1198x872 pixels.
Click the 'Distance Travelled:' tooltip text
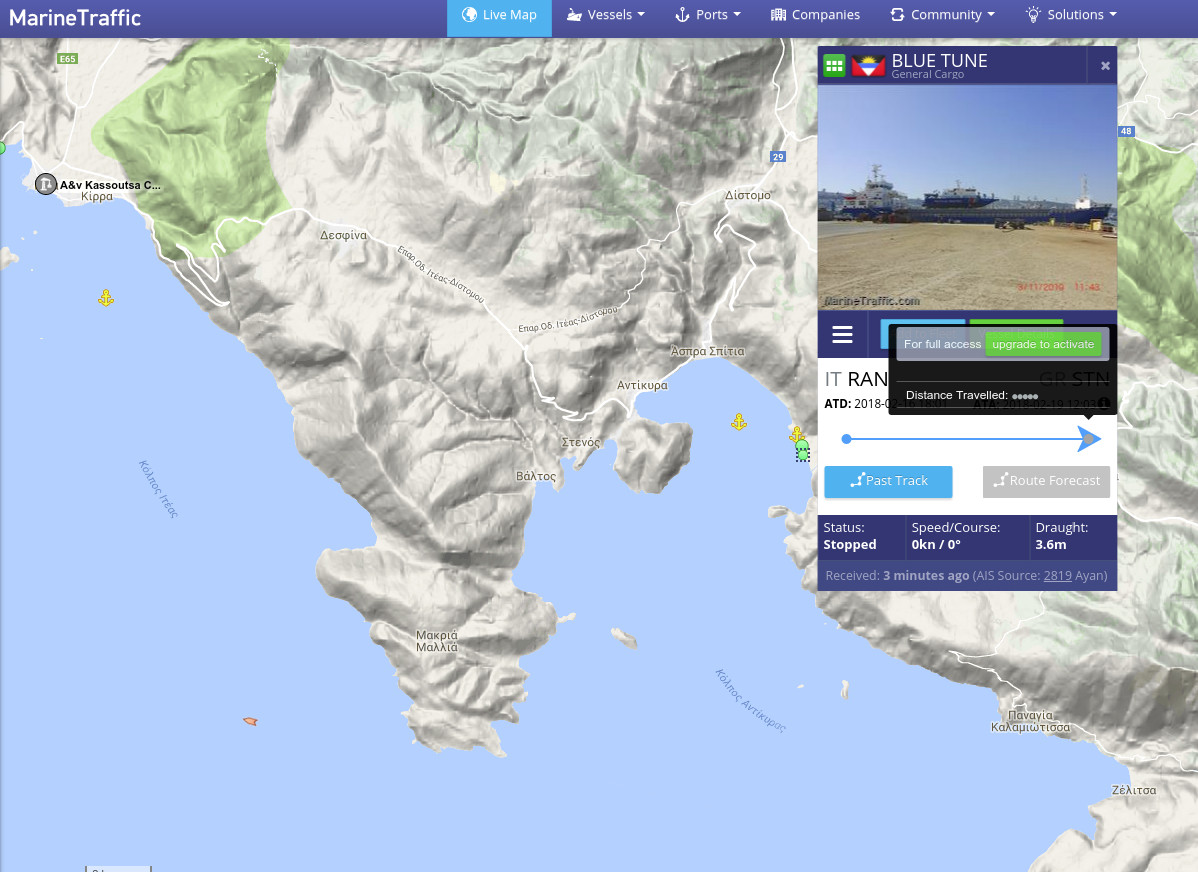point(957,395)
